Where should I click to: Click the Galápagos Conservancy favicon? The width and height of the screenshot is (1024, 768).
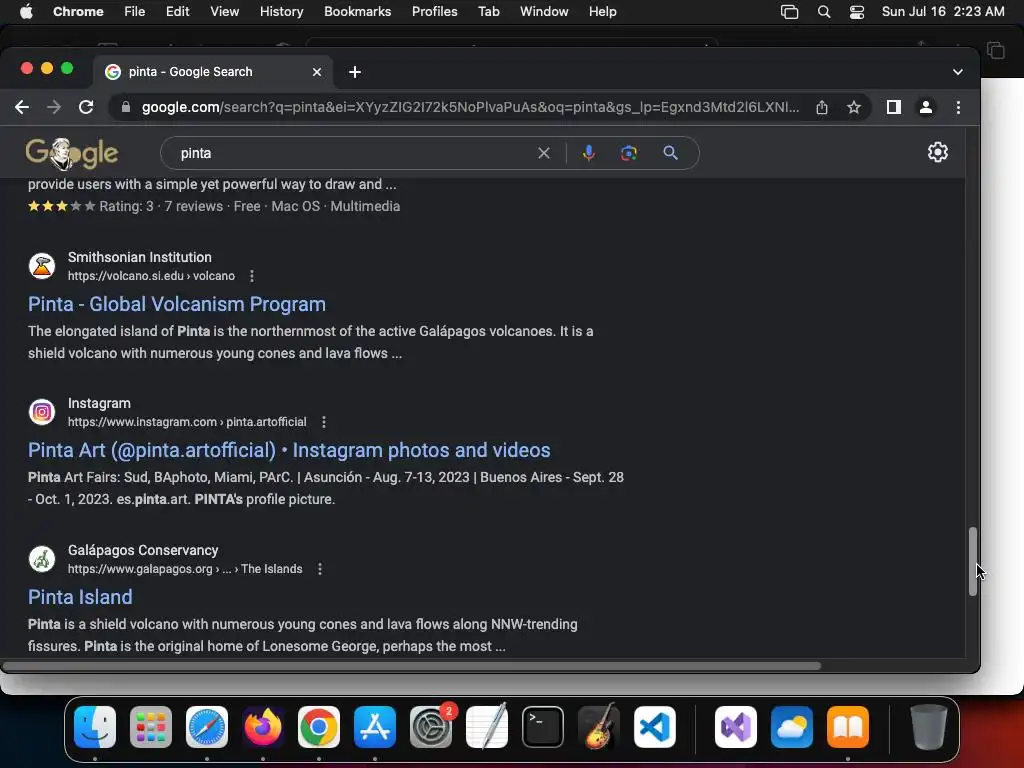[x=42, y=559]
